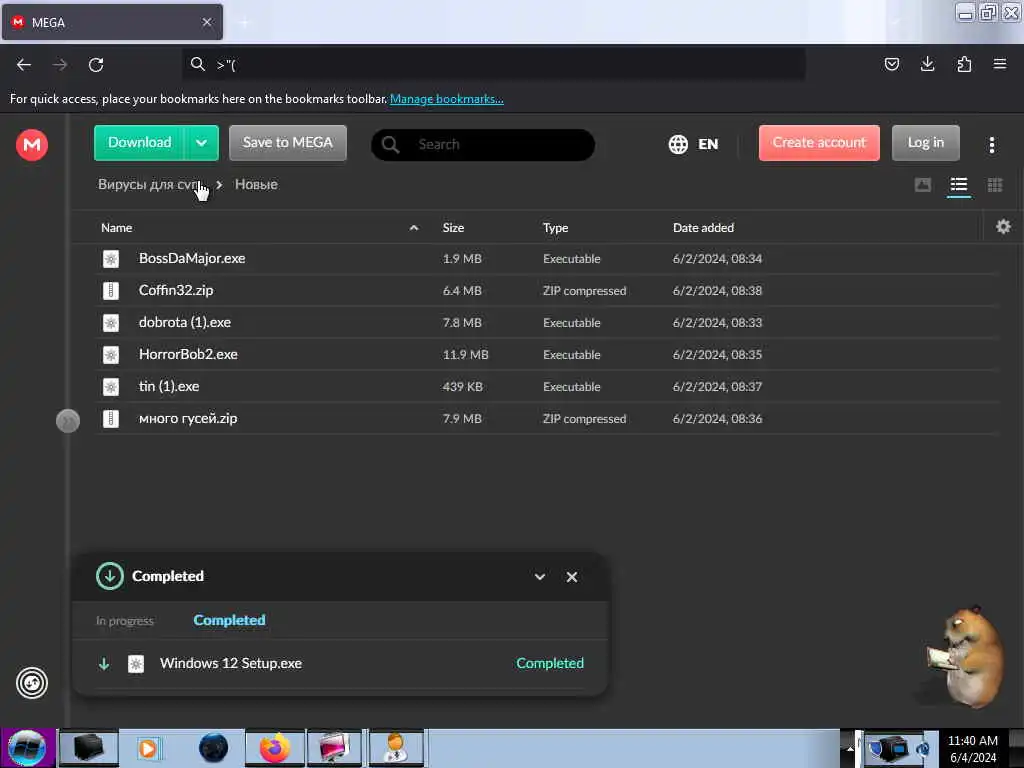Click Coffin32.zip archive icon
This screenshot has width=1024, height=768.
coord(111,291)
